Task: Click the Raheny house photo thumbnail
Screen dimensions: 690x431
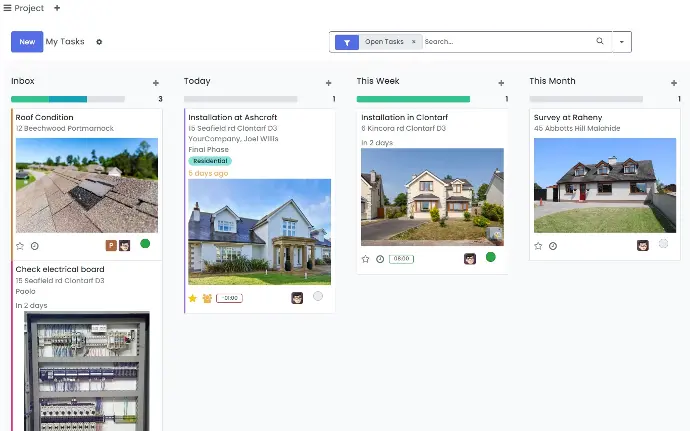Action: [605, 185]
